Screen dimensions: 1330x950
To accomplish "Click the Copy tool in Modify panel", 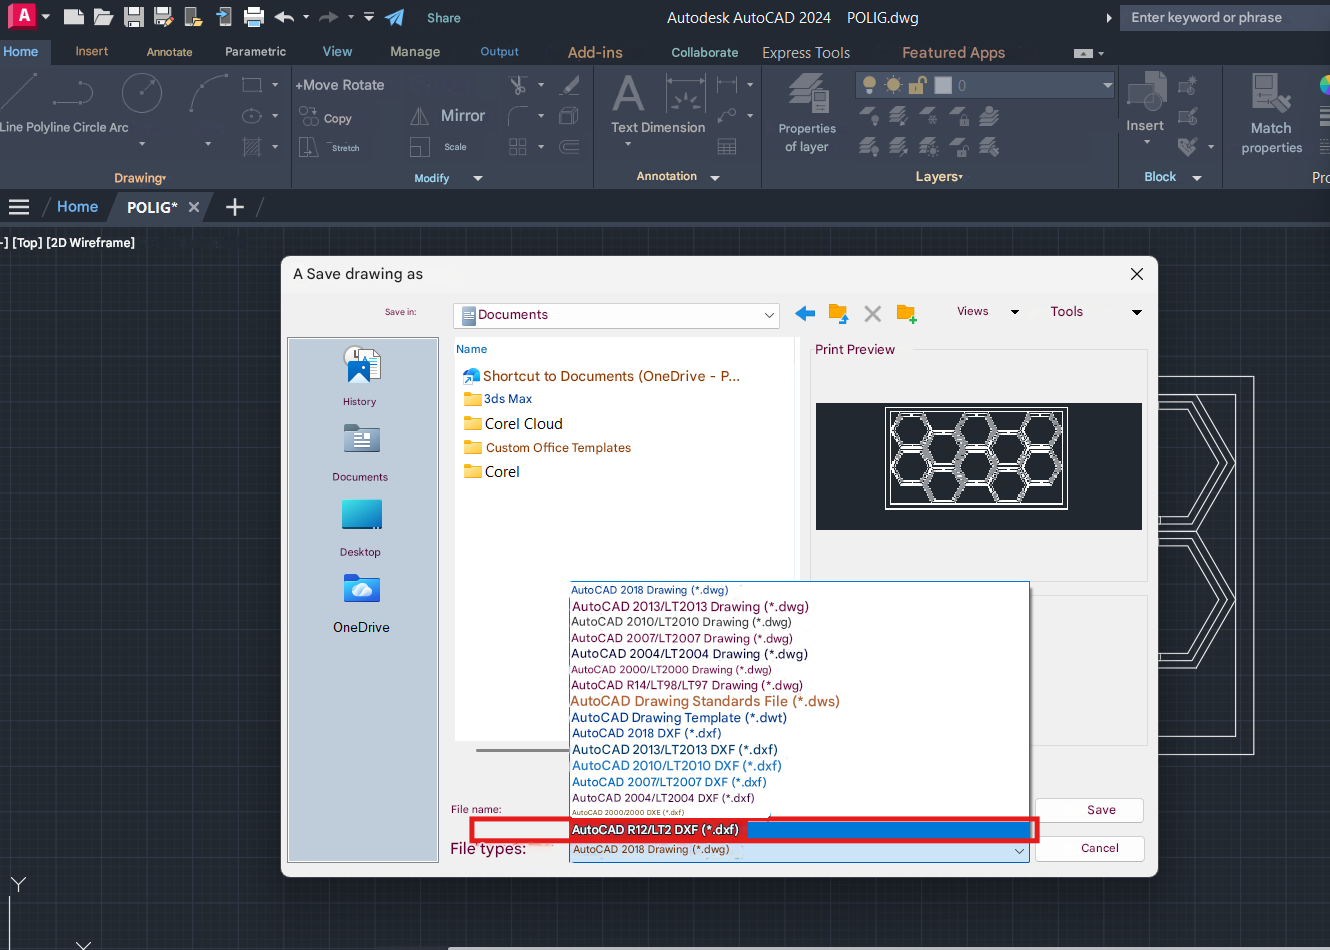I will coord(326,118).
